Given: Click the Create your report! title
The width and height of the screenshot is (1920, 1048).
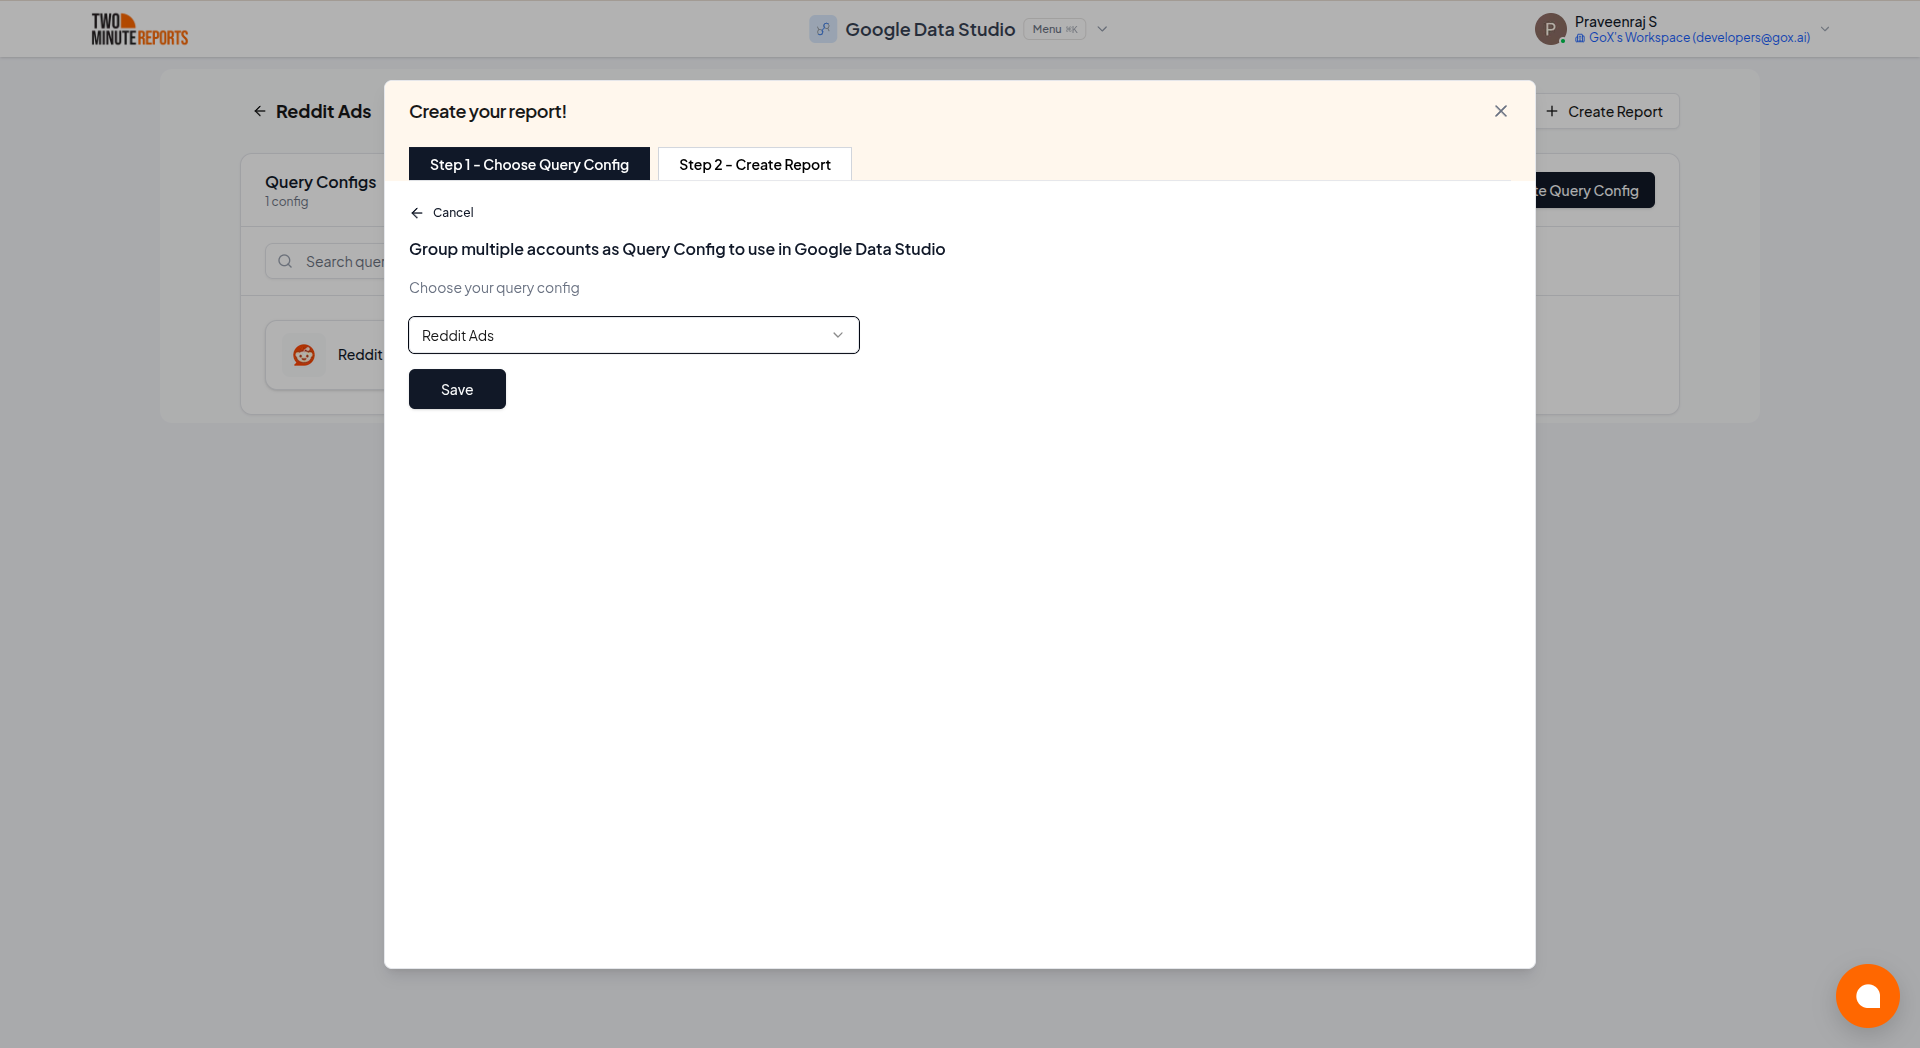Looking at the screenshot, I should [x=488, y=112].
